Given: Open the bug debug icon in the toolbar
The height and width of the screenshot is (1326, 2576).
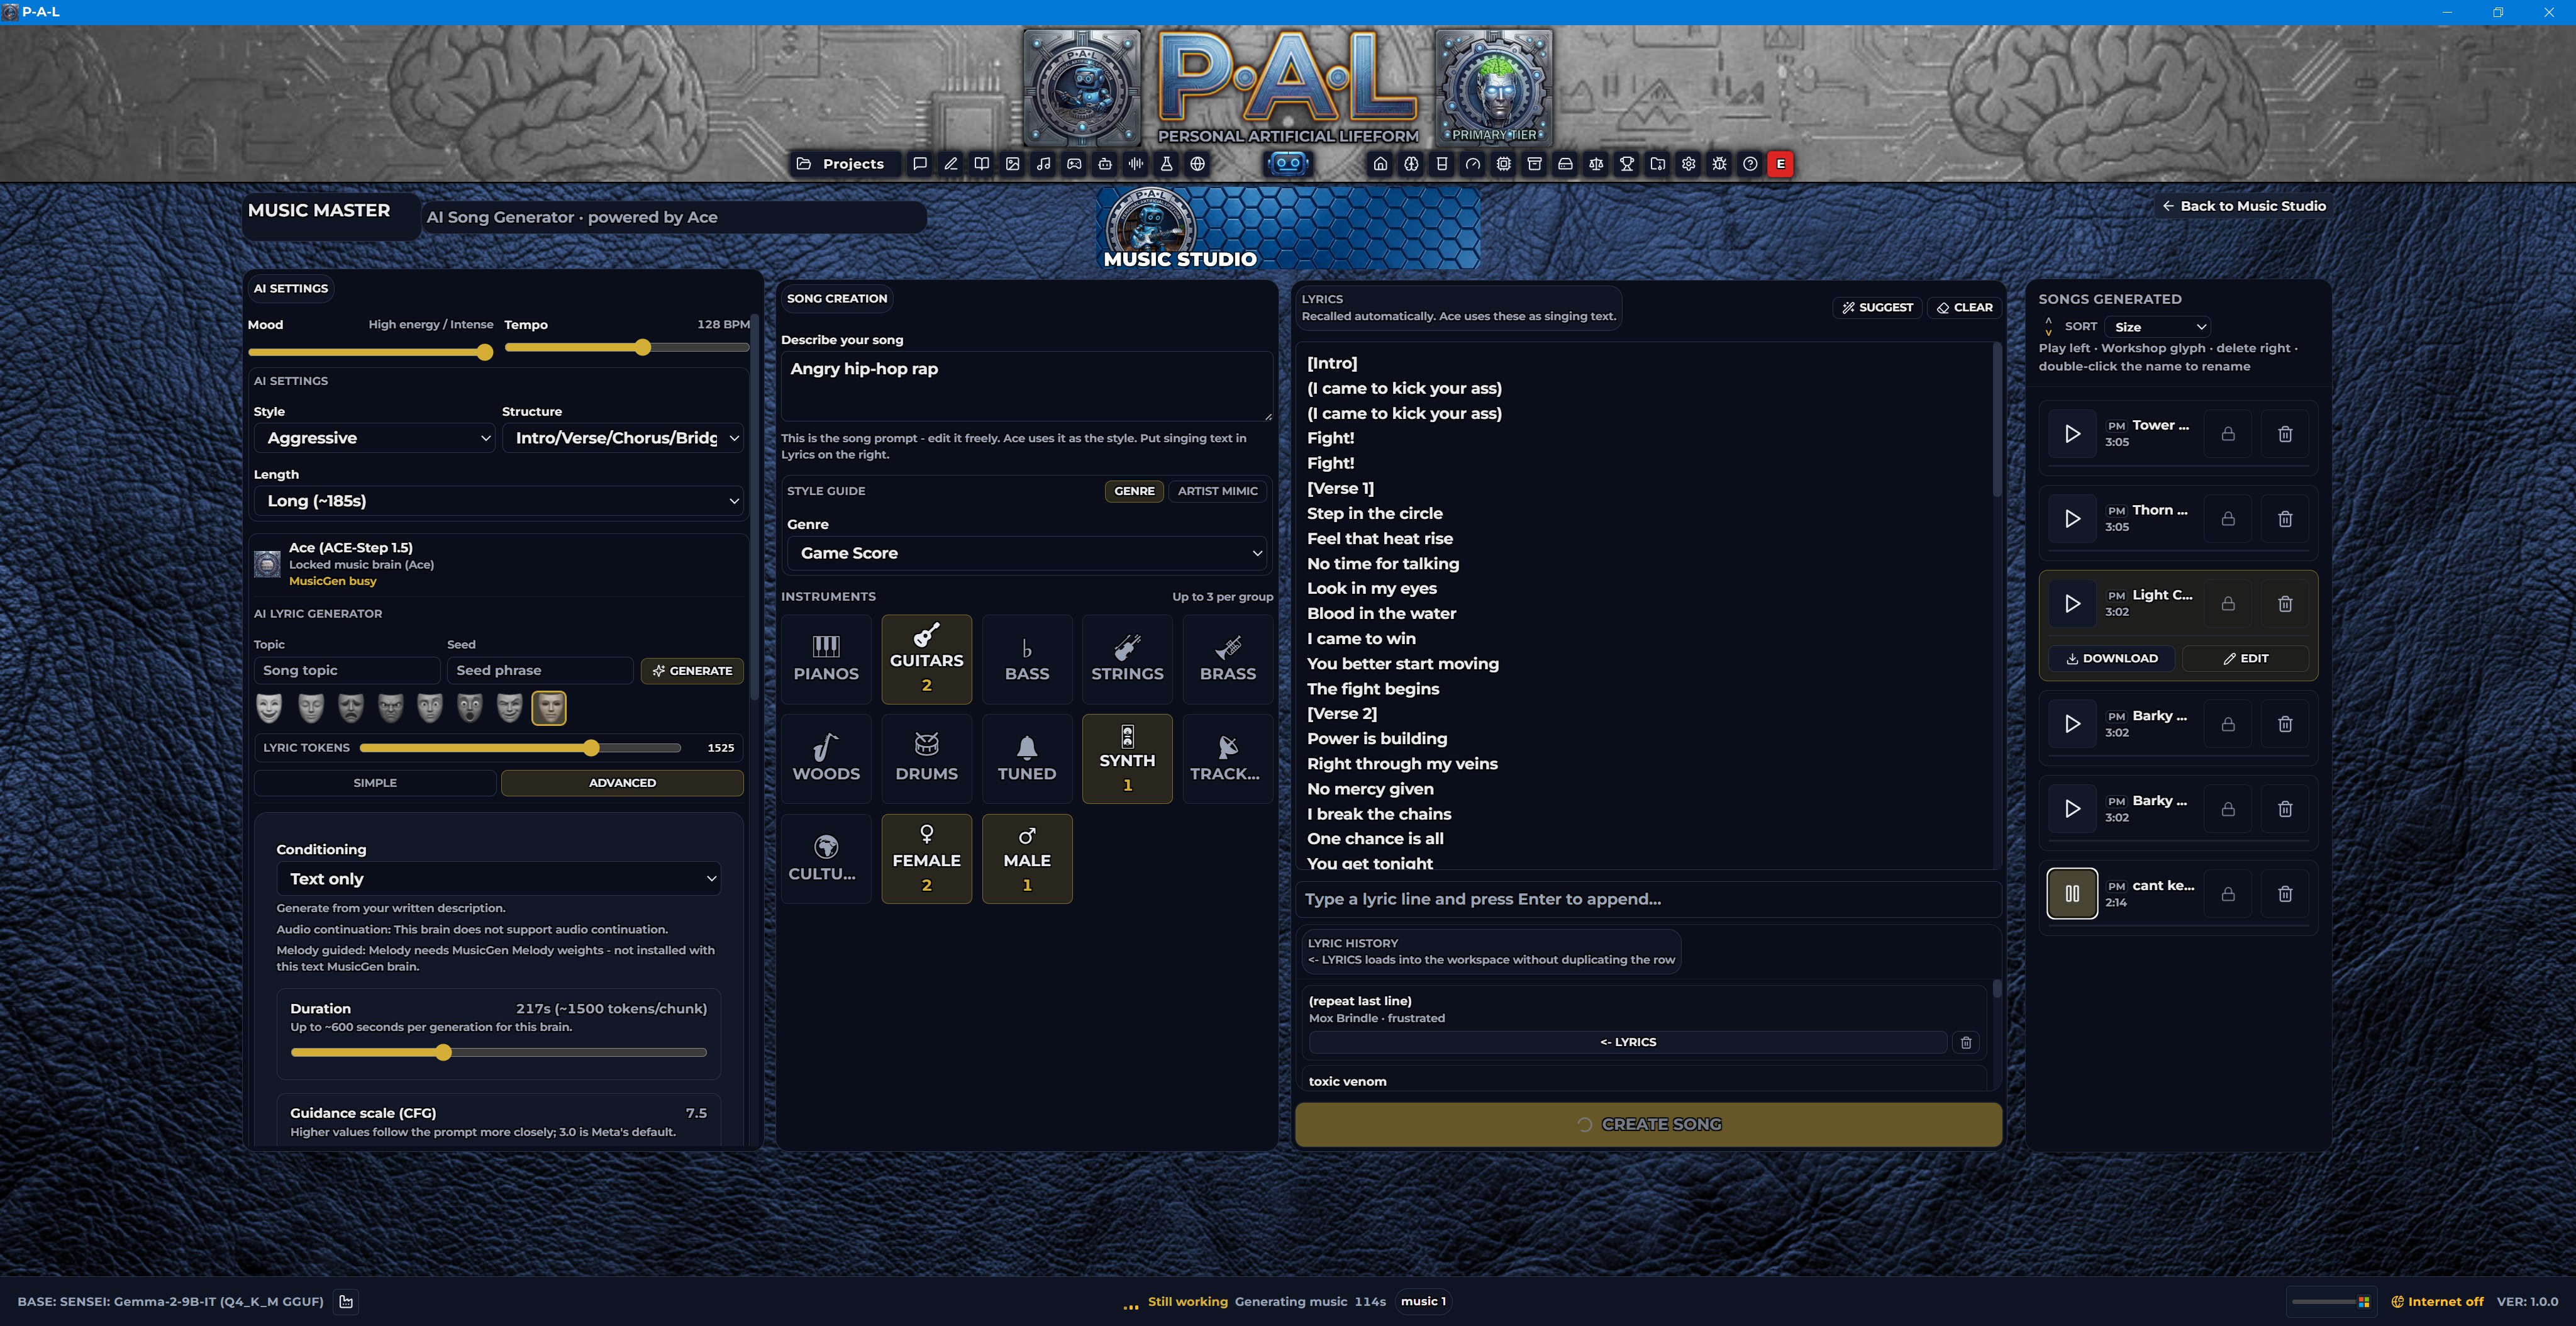Looking at the screenshot, I should click(1719, 164).
